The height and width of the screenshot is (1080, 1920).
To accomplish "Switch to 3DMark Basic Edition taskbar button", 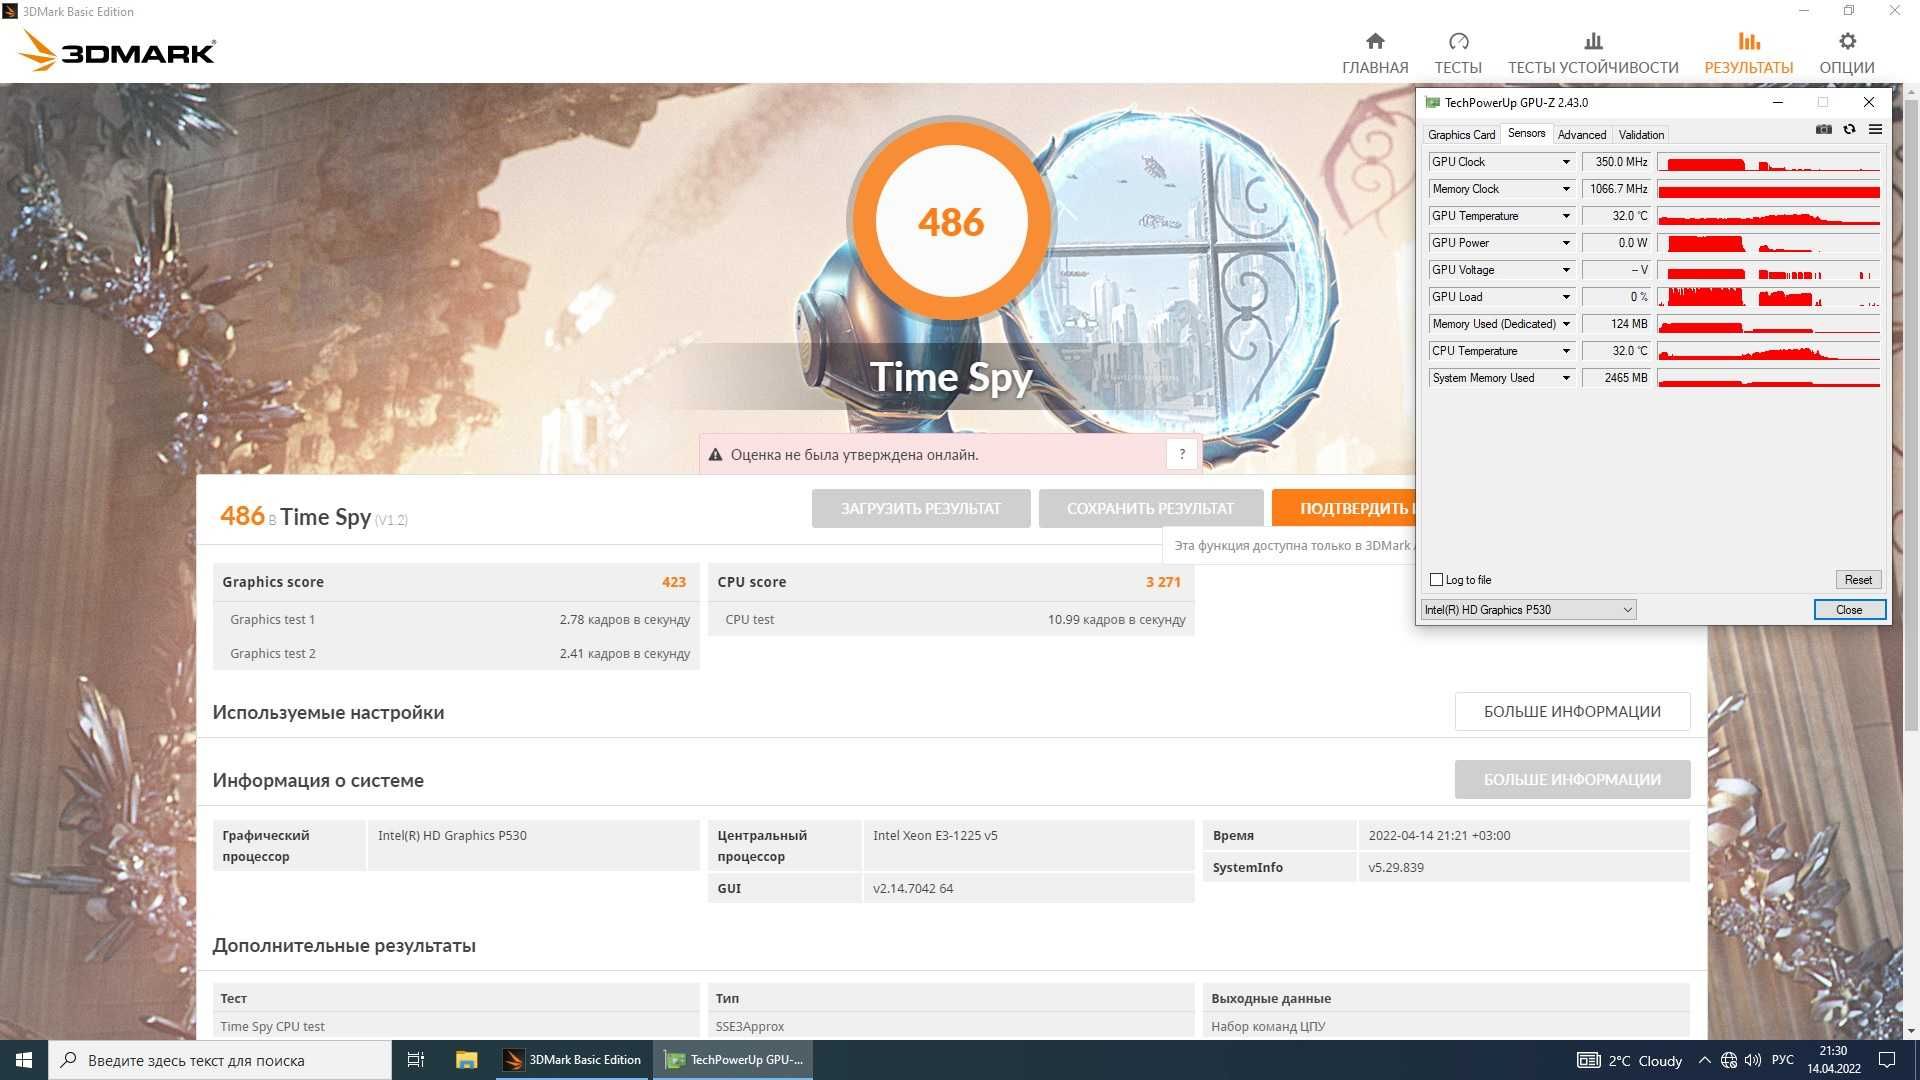I will coord(574,1060).
